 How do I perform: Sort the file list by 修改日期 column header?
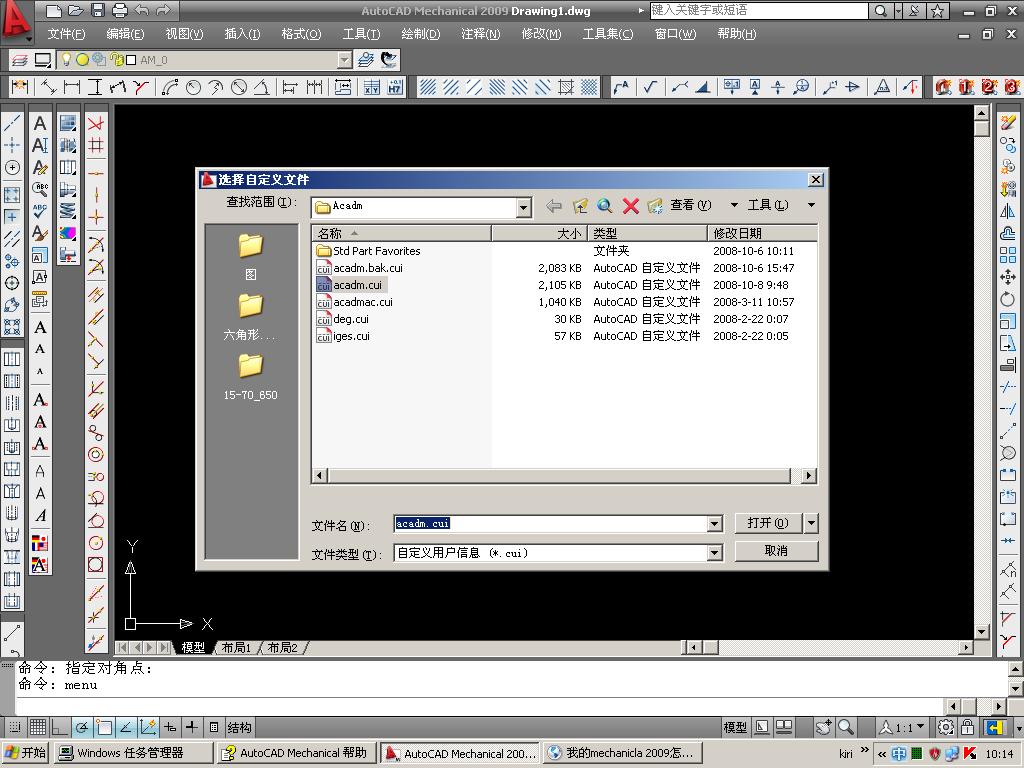[x=761, y=233]
